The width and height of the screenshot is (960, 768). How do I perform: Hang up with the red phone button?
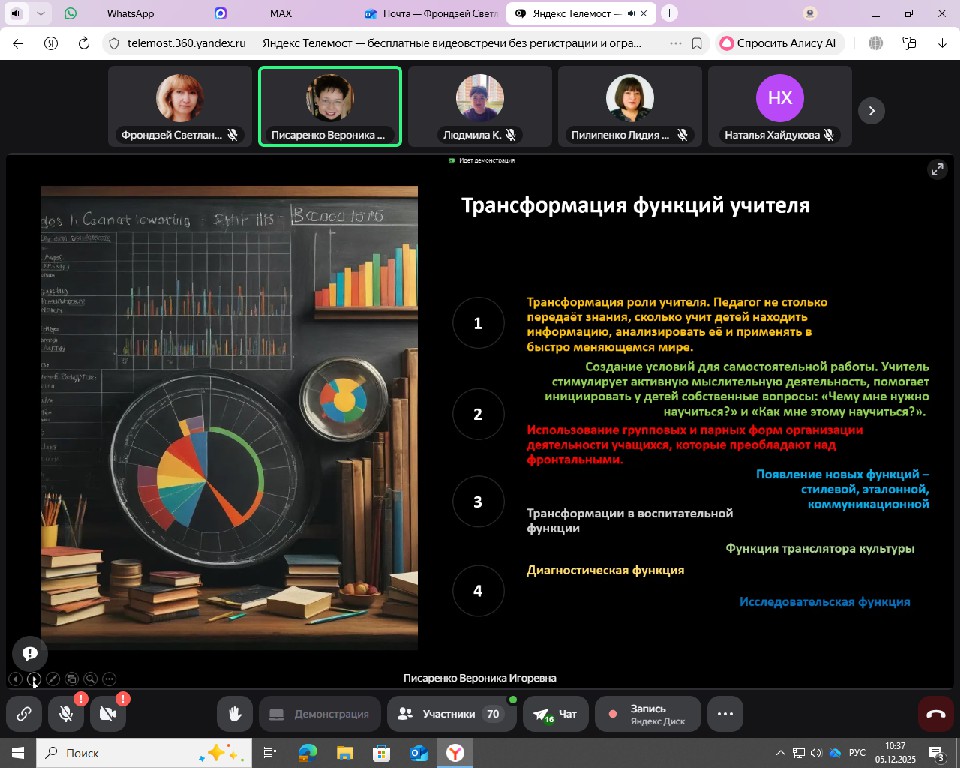click(x=936, y=714)
